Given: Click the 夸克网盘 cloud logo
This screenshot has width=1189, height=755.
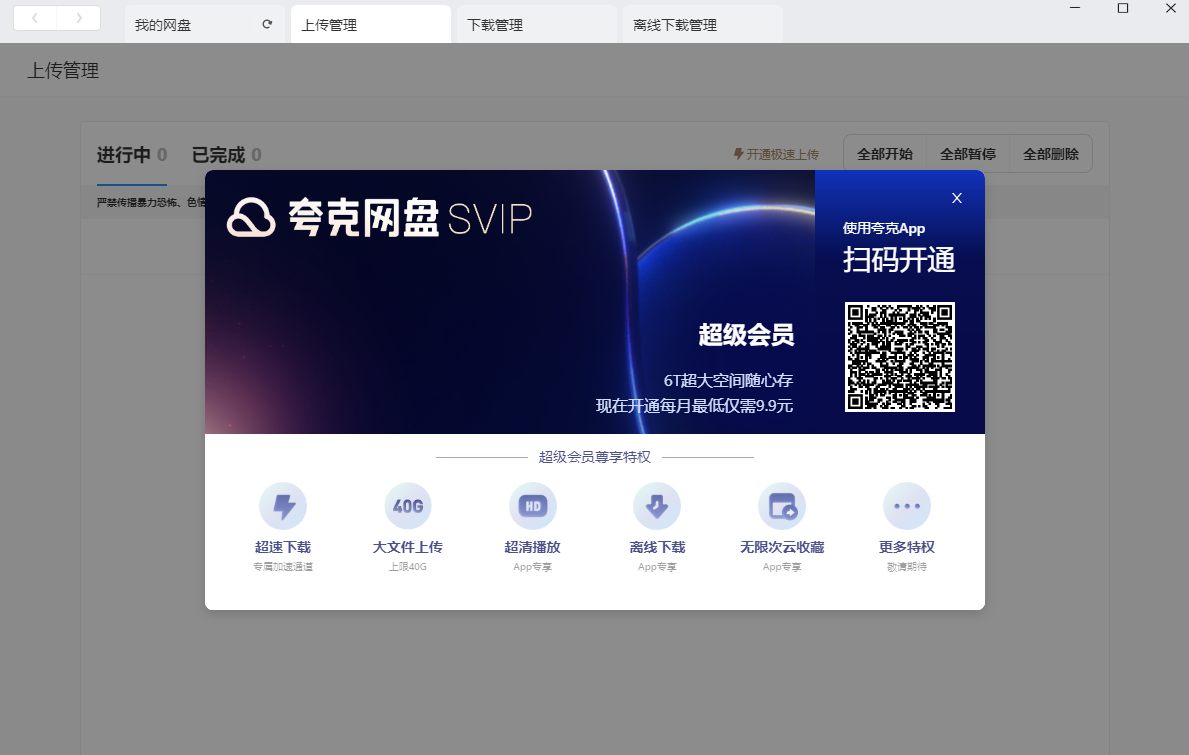Looking at the screenshot, I should pos(251,218).
